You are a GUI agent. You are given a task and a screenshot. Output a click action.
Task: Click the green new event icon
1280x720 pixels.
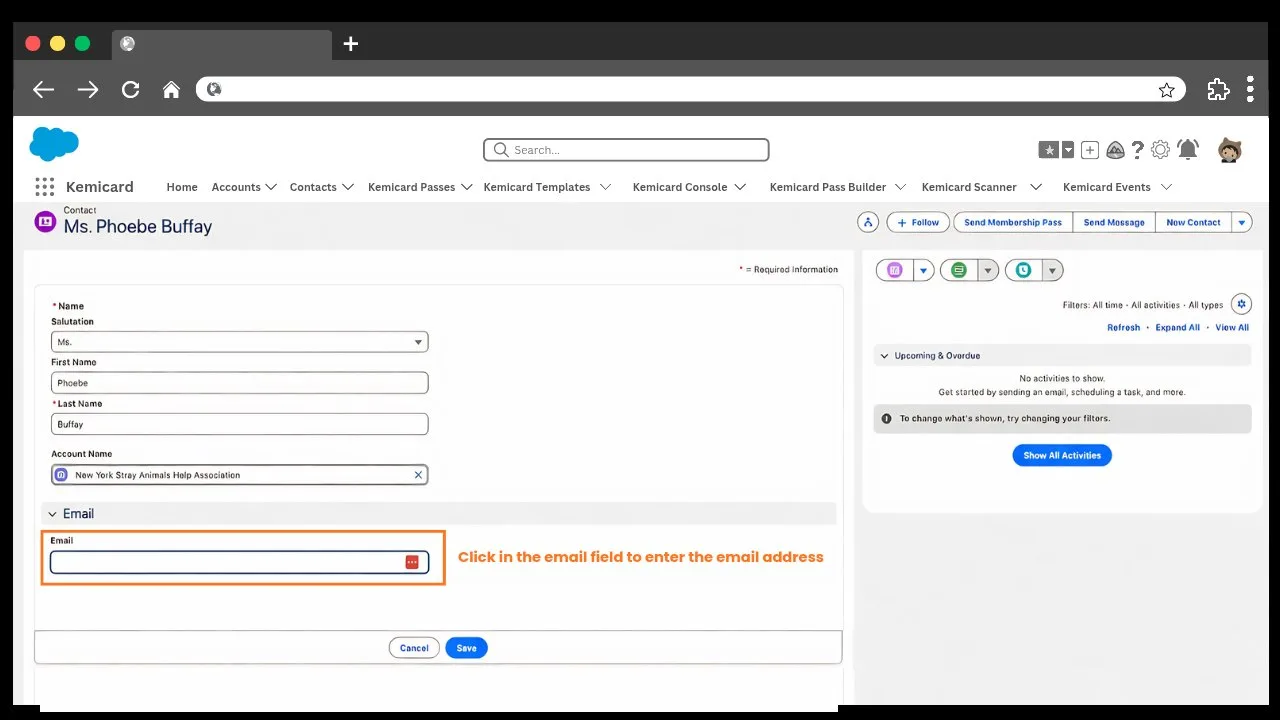pyautogui.click(x=959, y=270)
